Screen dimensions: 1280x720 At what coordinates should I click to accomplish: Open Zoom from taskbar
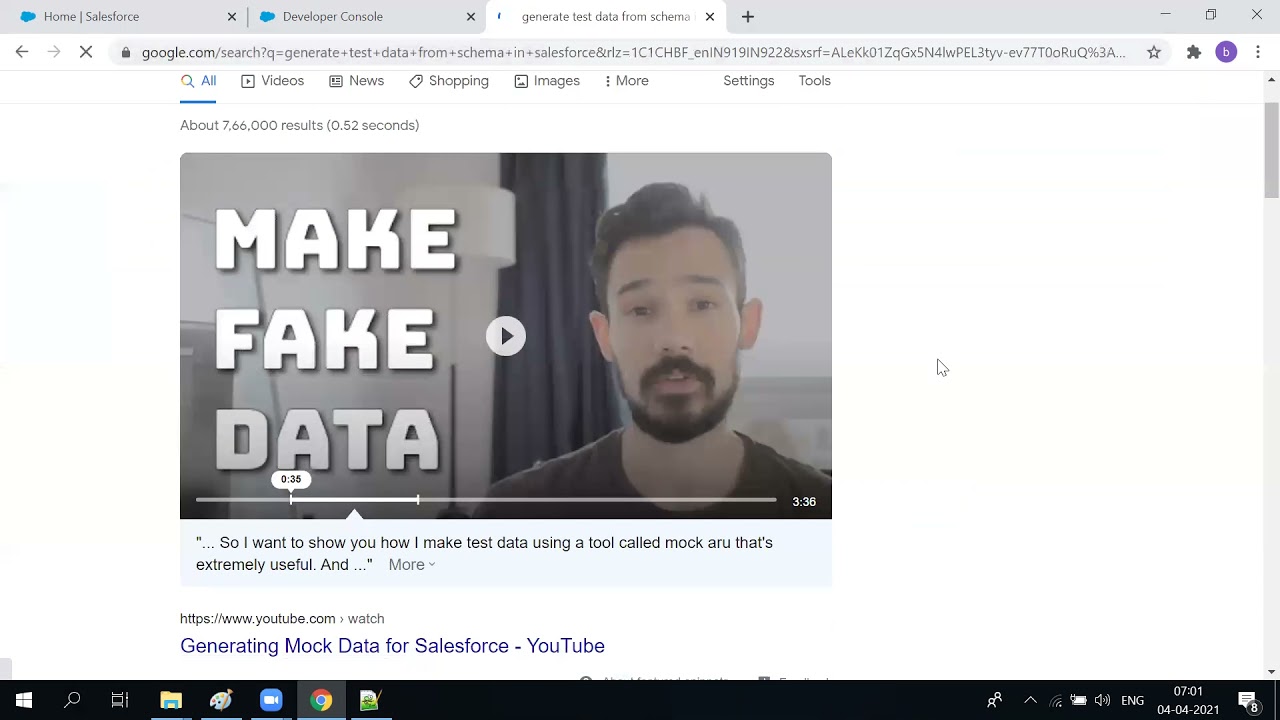point(271,700)
